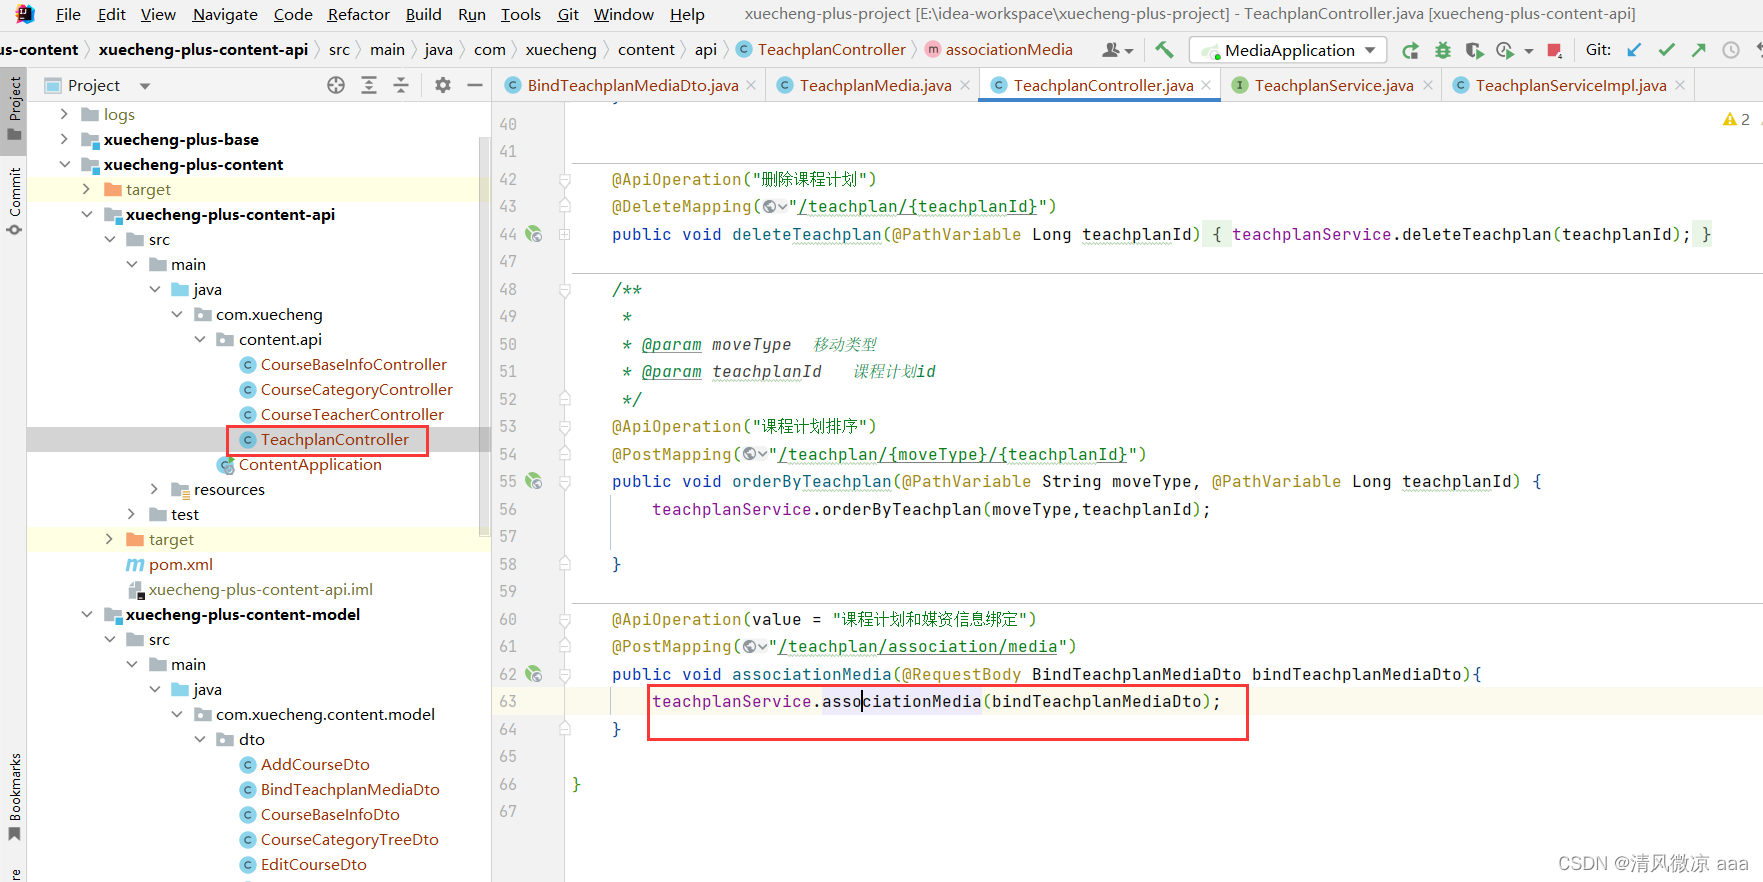Fold associationMedia method at line 62
1763x882 pixels.
click(565, 675)
